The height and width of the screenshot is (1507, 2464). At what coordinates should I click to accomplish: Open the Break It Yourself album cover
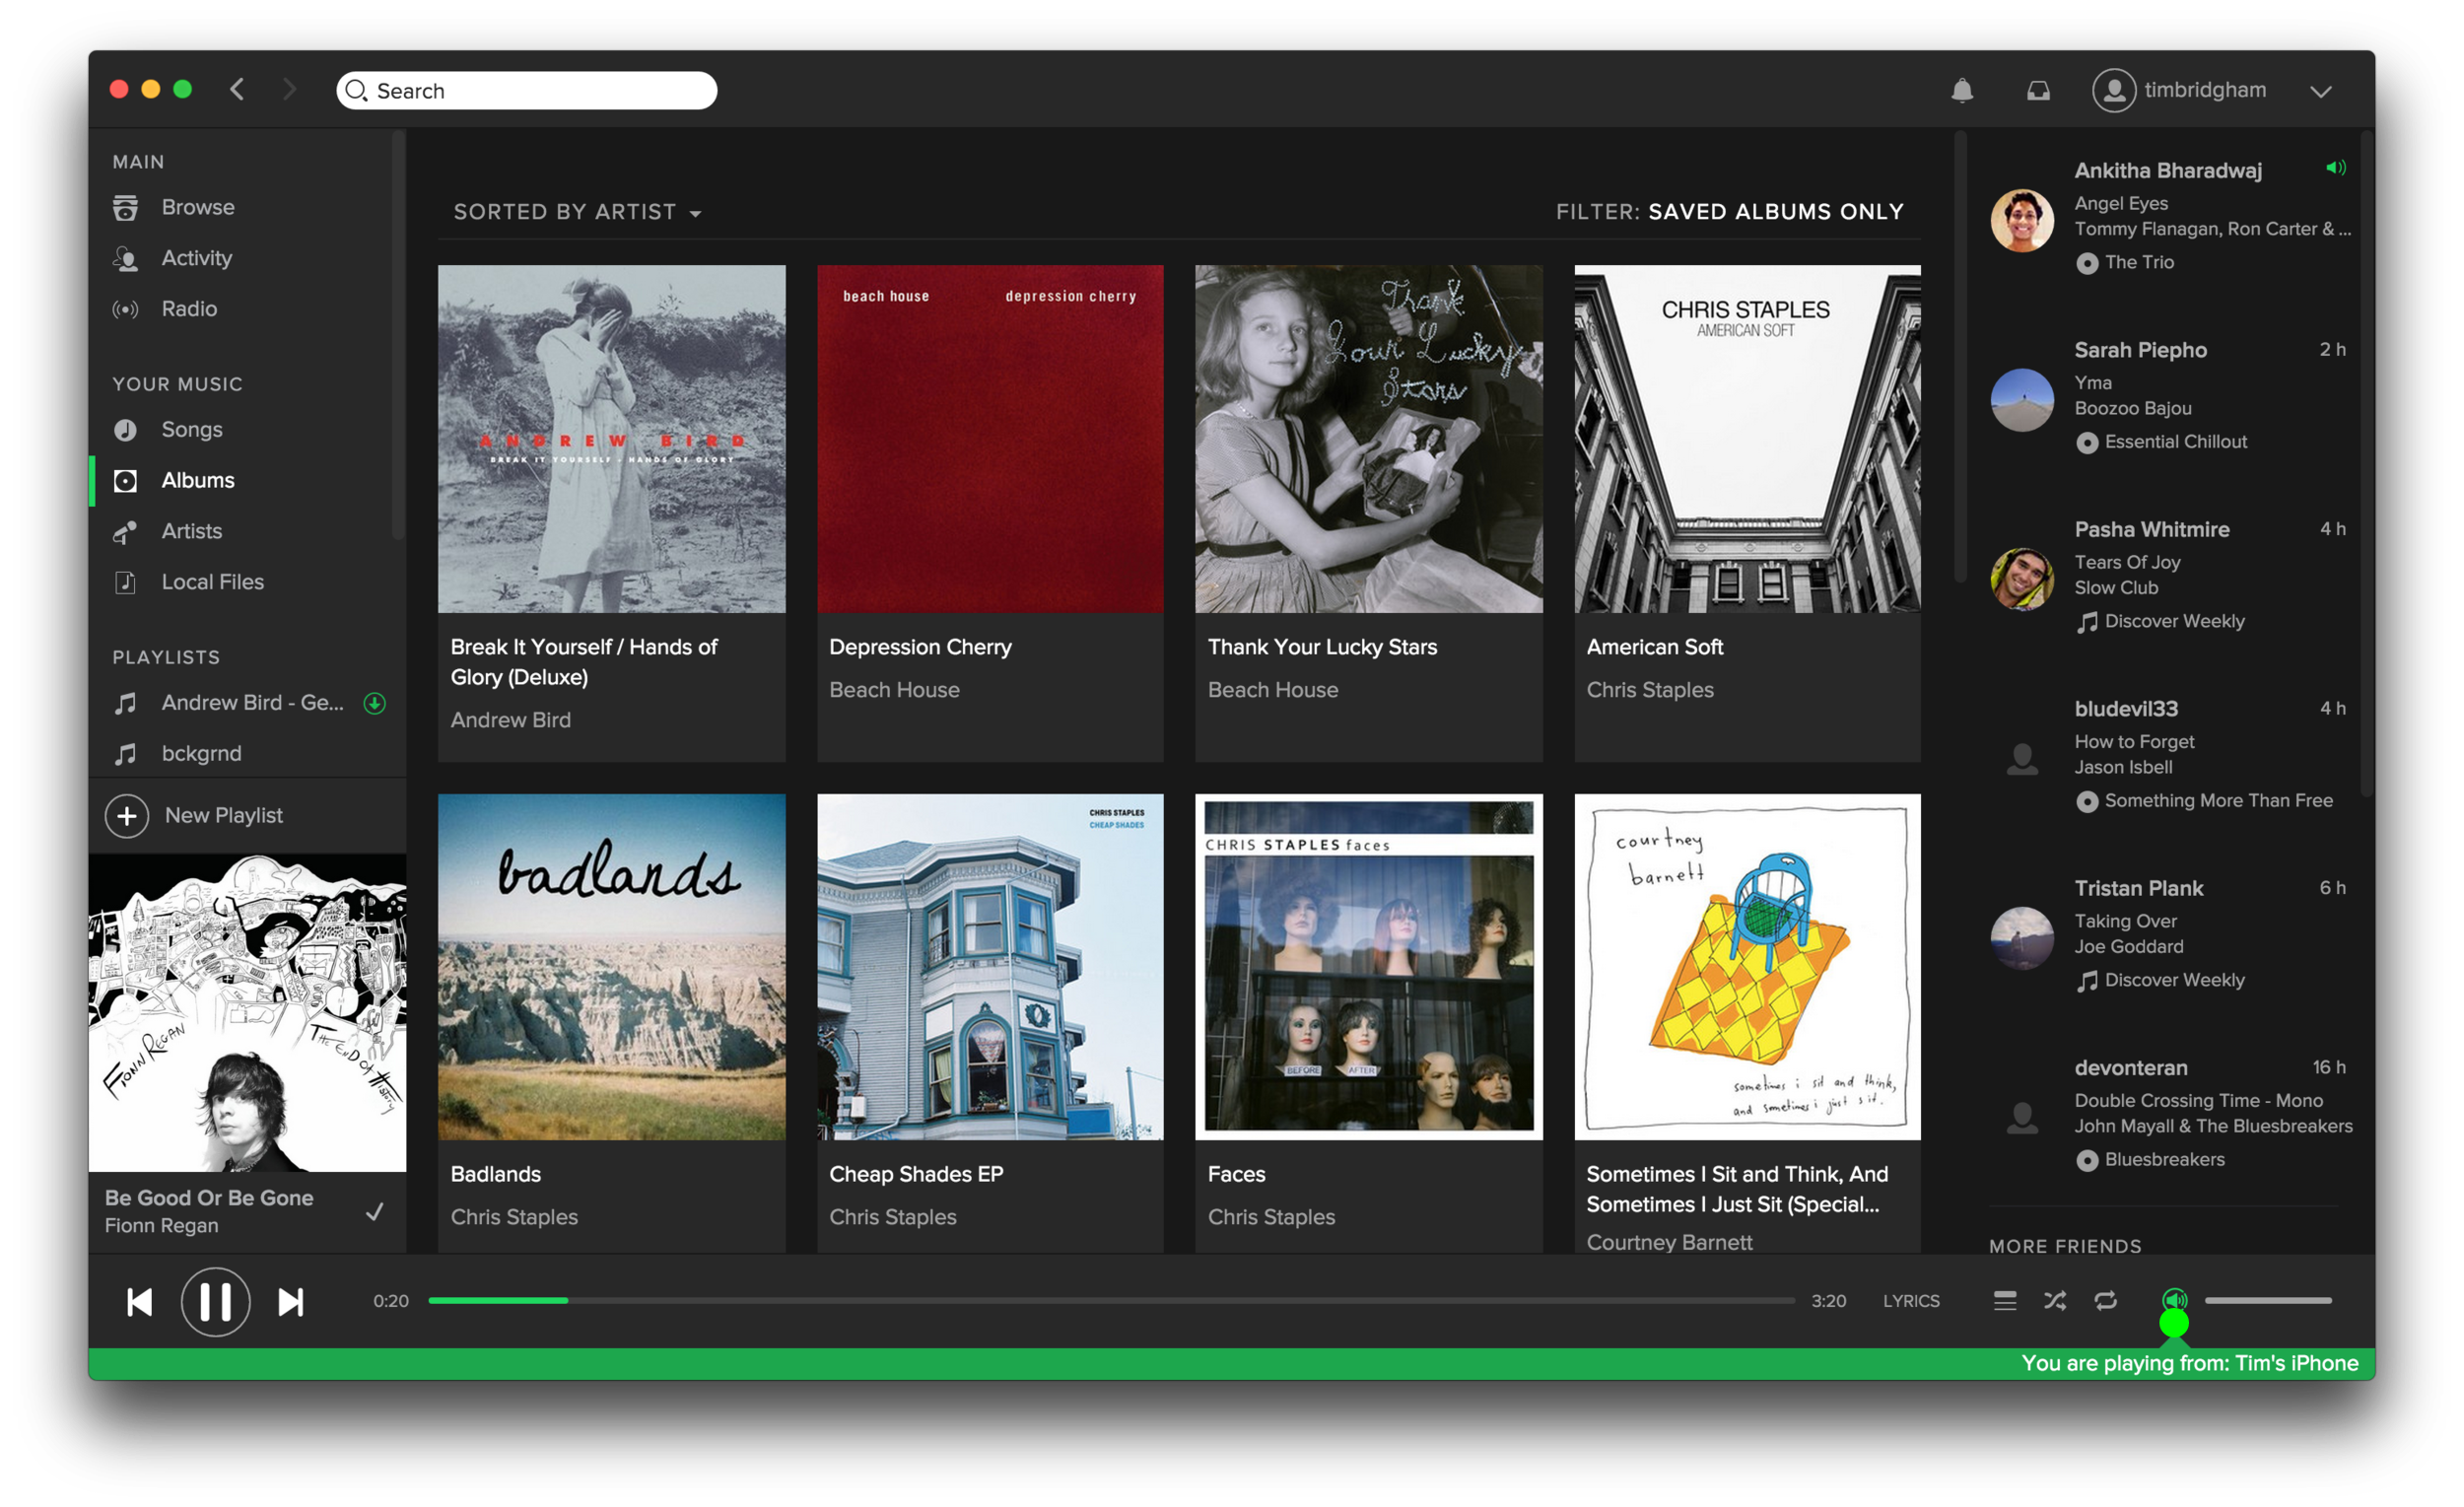611,439
